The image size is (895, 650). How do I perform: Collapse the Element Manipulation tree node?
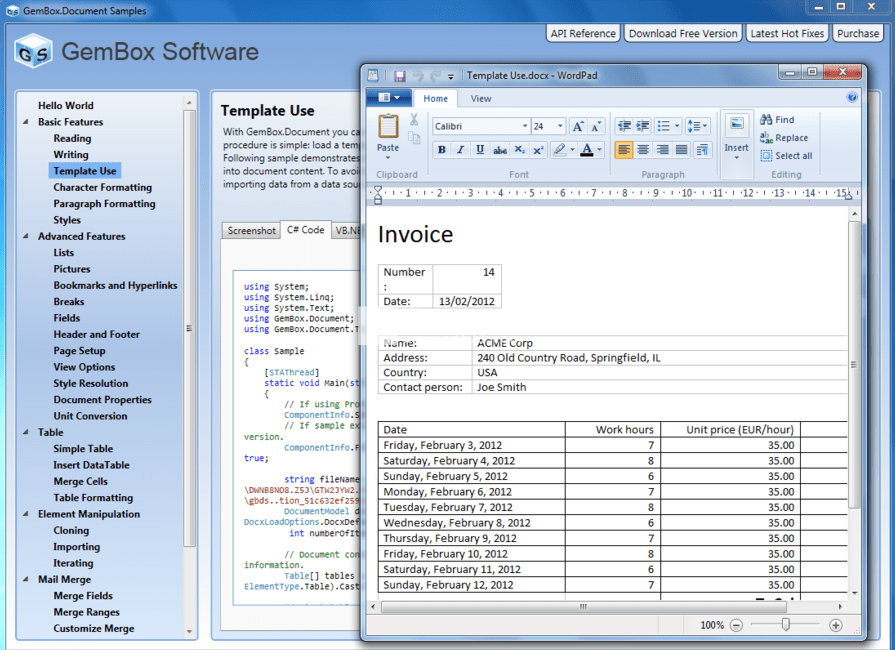click(26, 514)
